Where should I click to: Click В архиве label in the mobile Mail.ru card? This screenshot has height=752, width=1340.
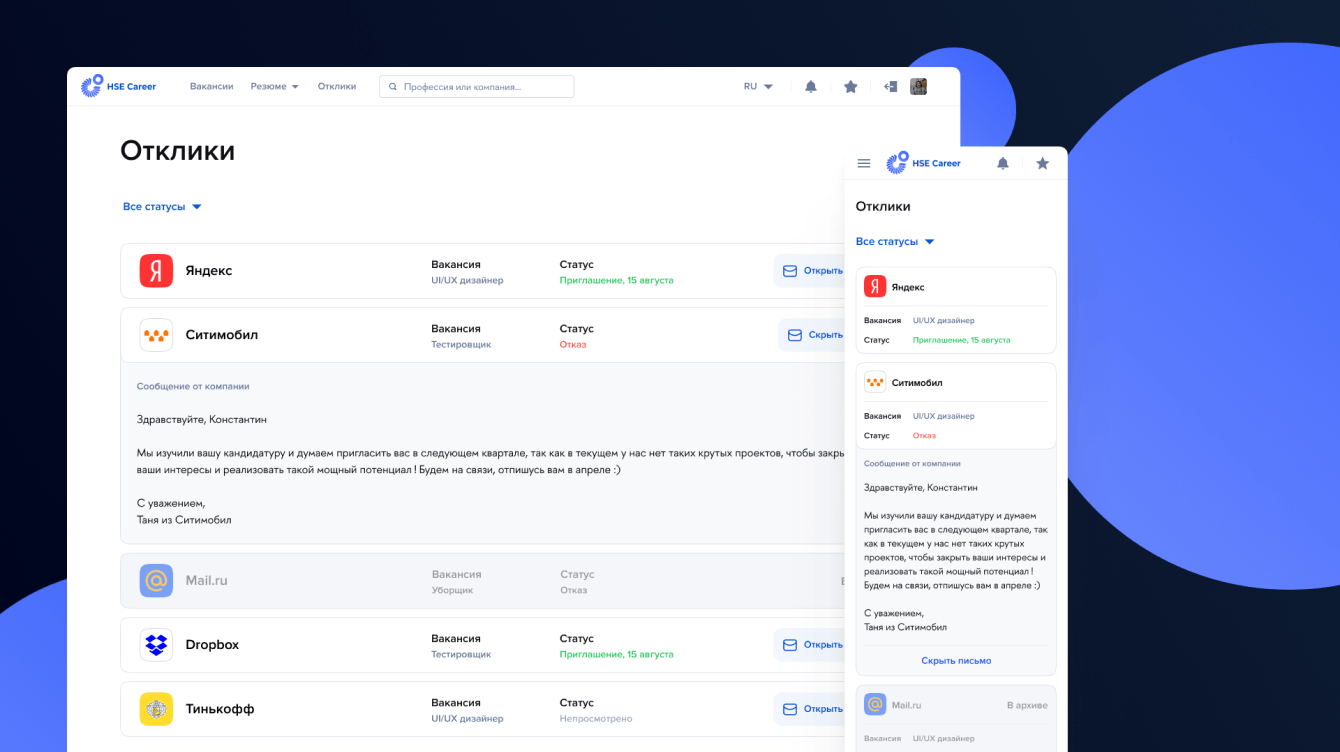pos(1027,705)
